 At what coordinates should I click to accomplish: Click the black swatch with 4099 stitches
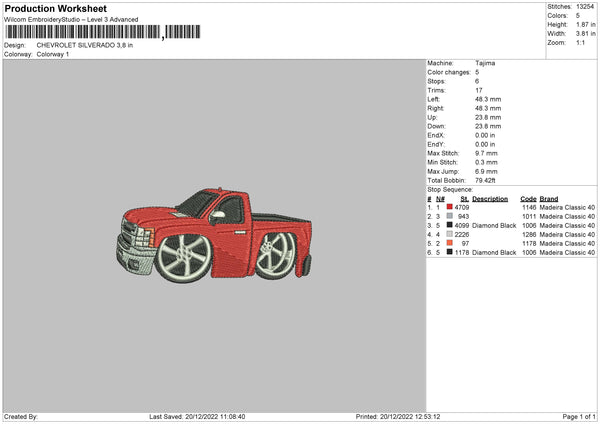pyautogui.click(x=451, y=226)
